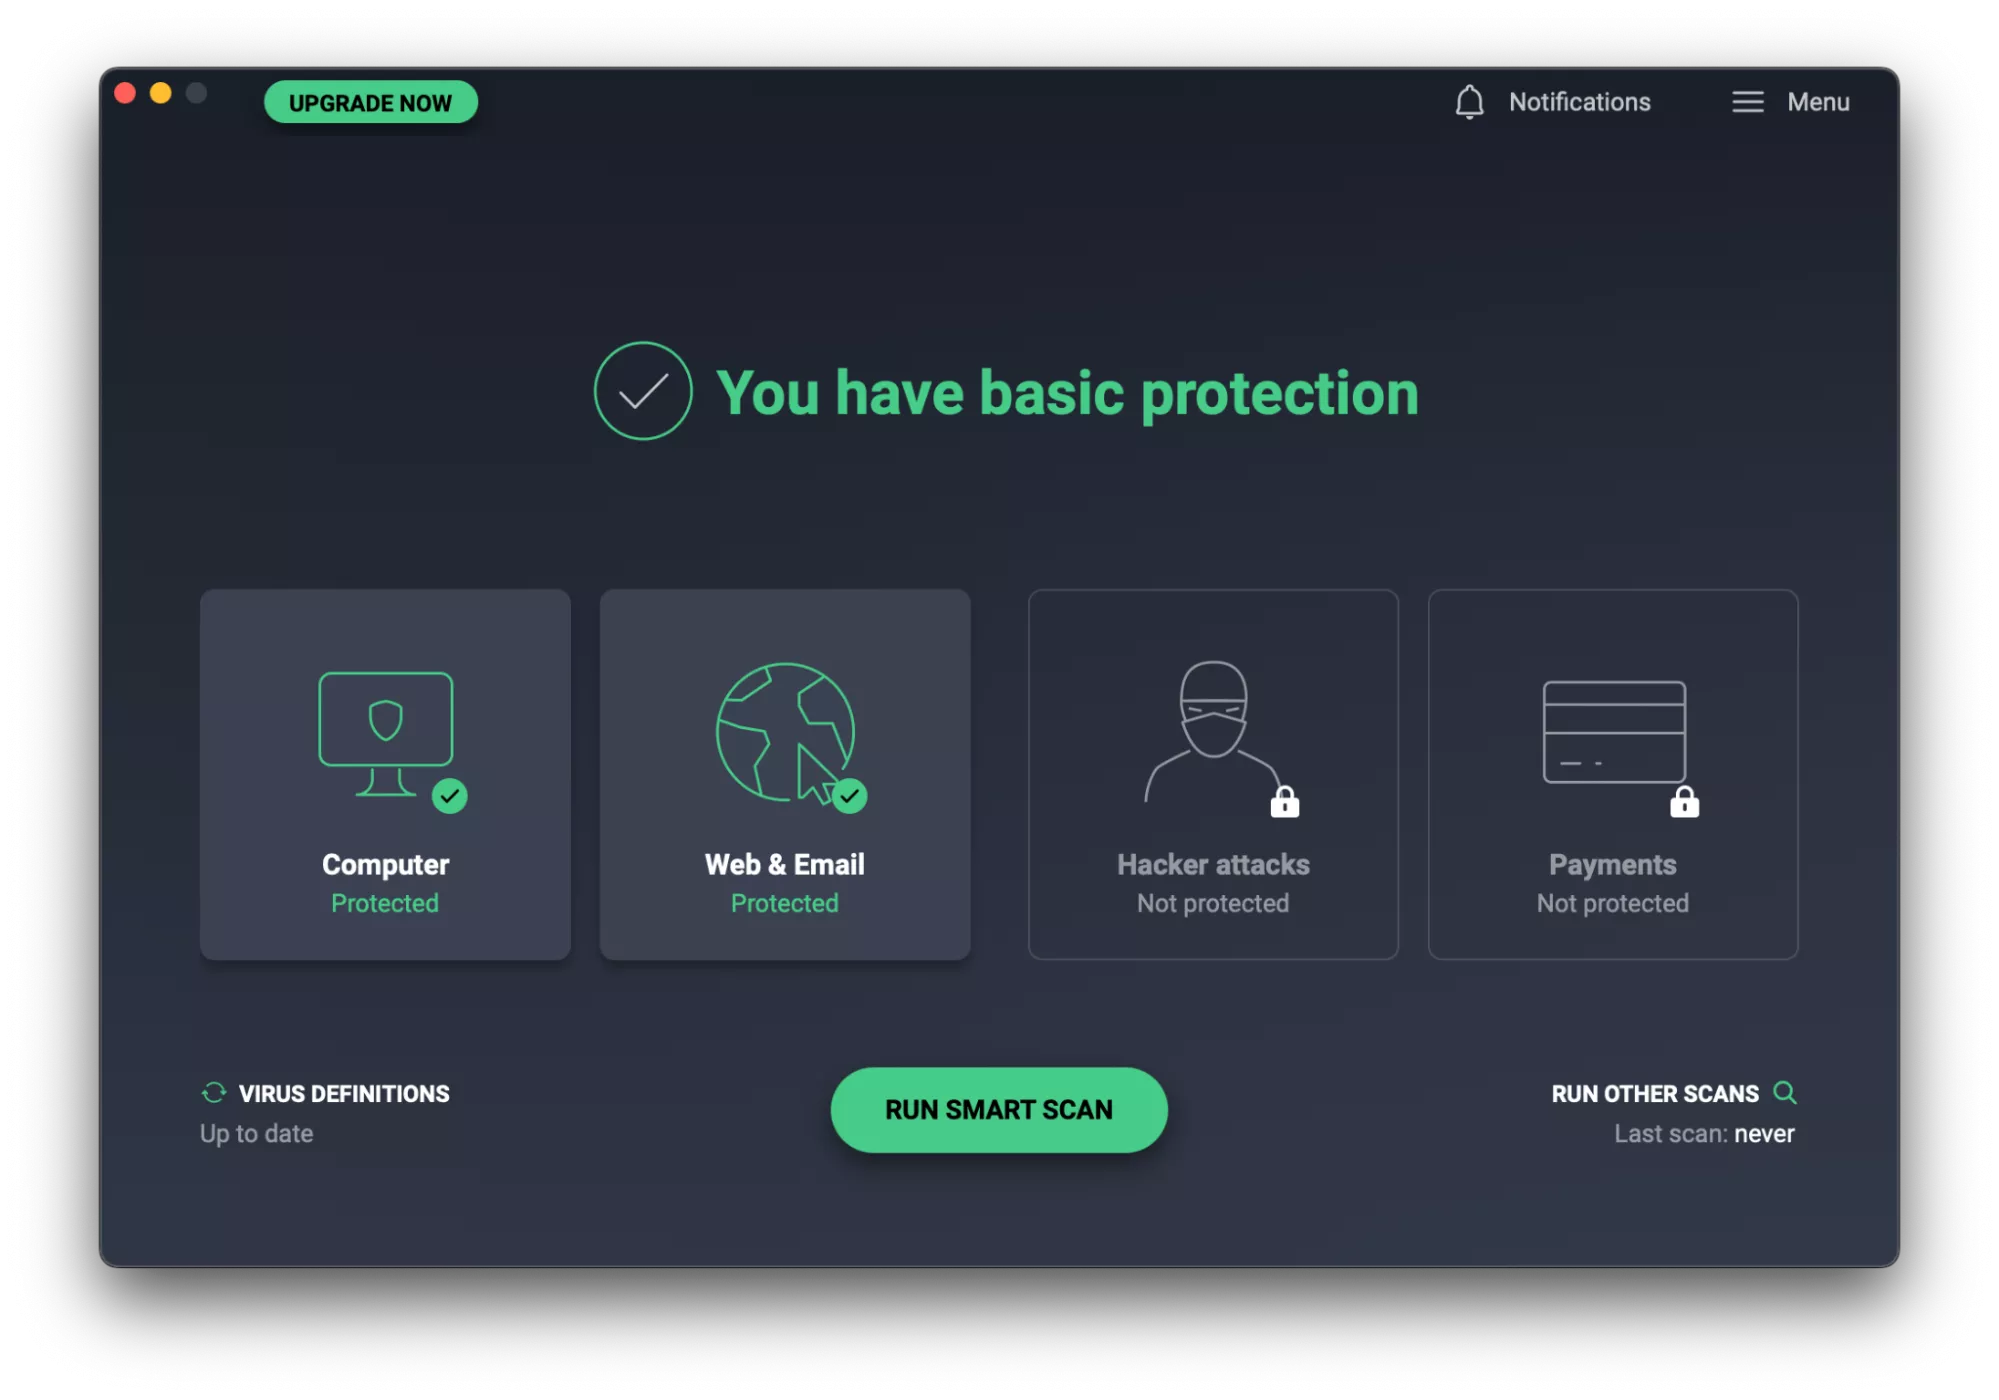
Task: Open Run Other Scans link
Action: 1654,1094
